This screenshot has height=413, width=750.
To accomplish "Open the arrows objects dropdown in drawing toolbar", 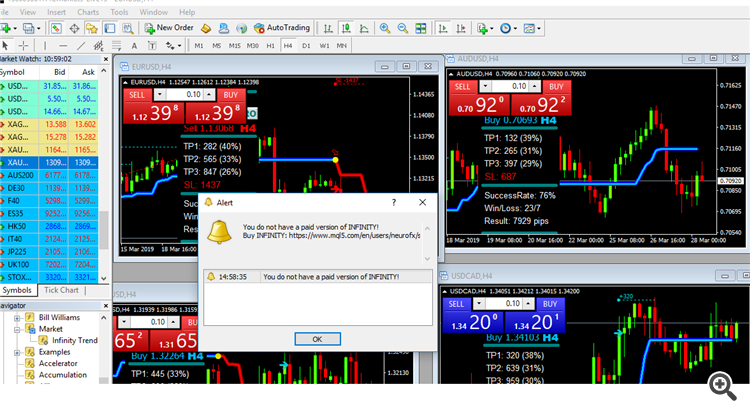I will point(179,46).
